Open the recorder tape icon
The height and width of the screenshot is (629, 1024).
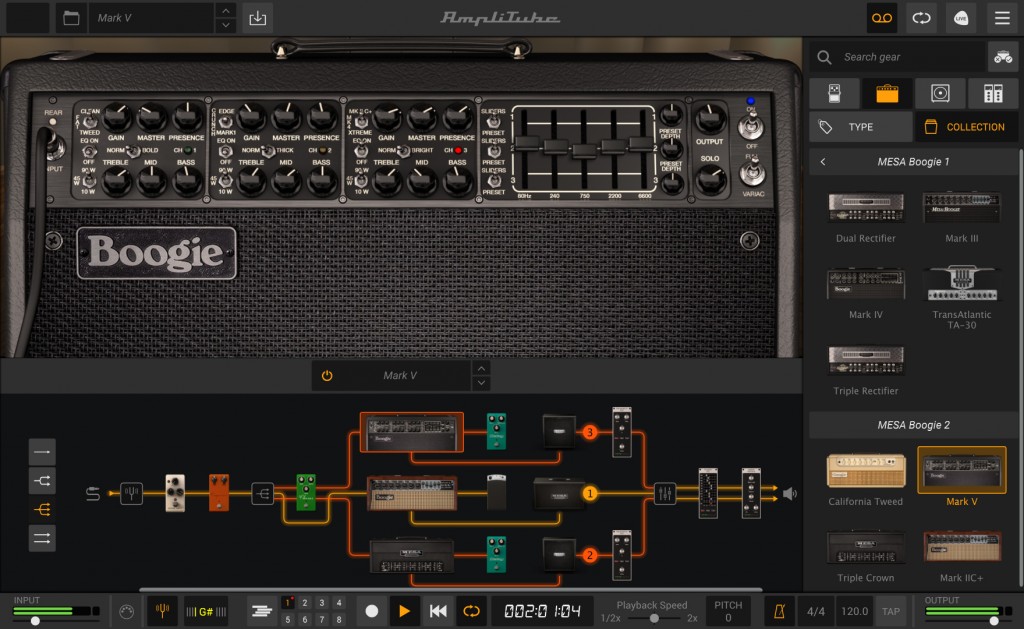click(882, 18)
